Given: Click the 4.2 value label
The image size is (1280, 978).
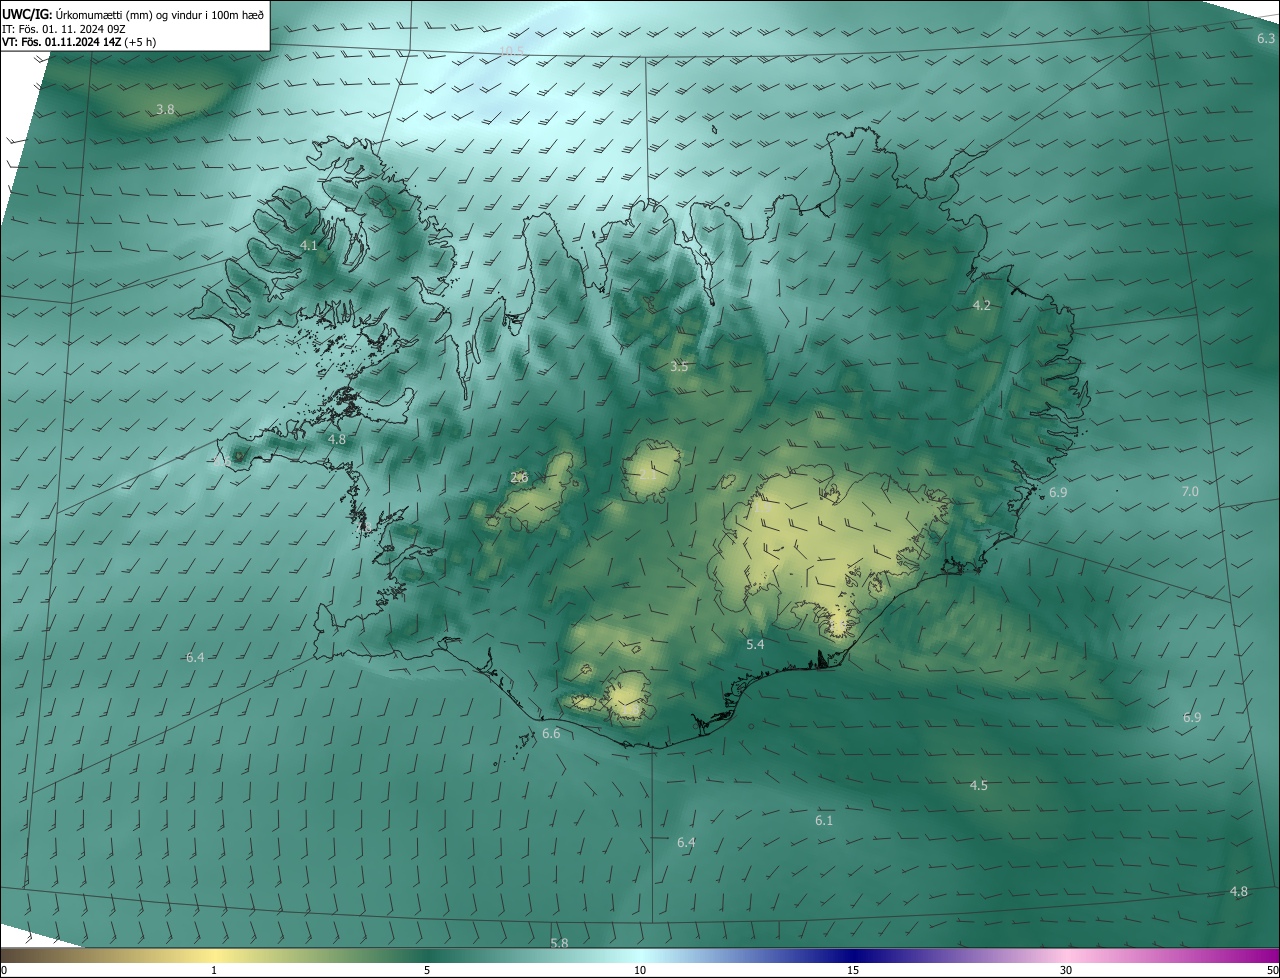Looking at the screenshot, I should click(982, 305).
